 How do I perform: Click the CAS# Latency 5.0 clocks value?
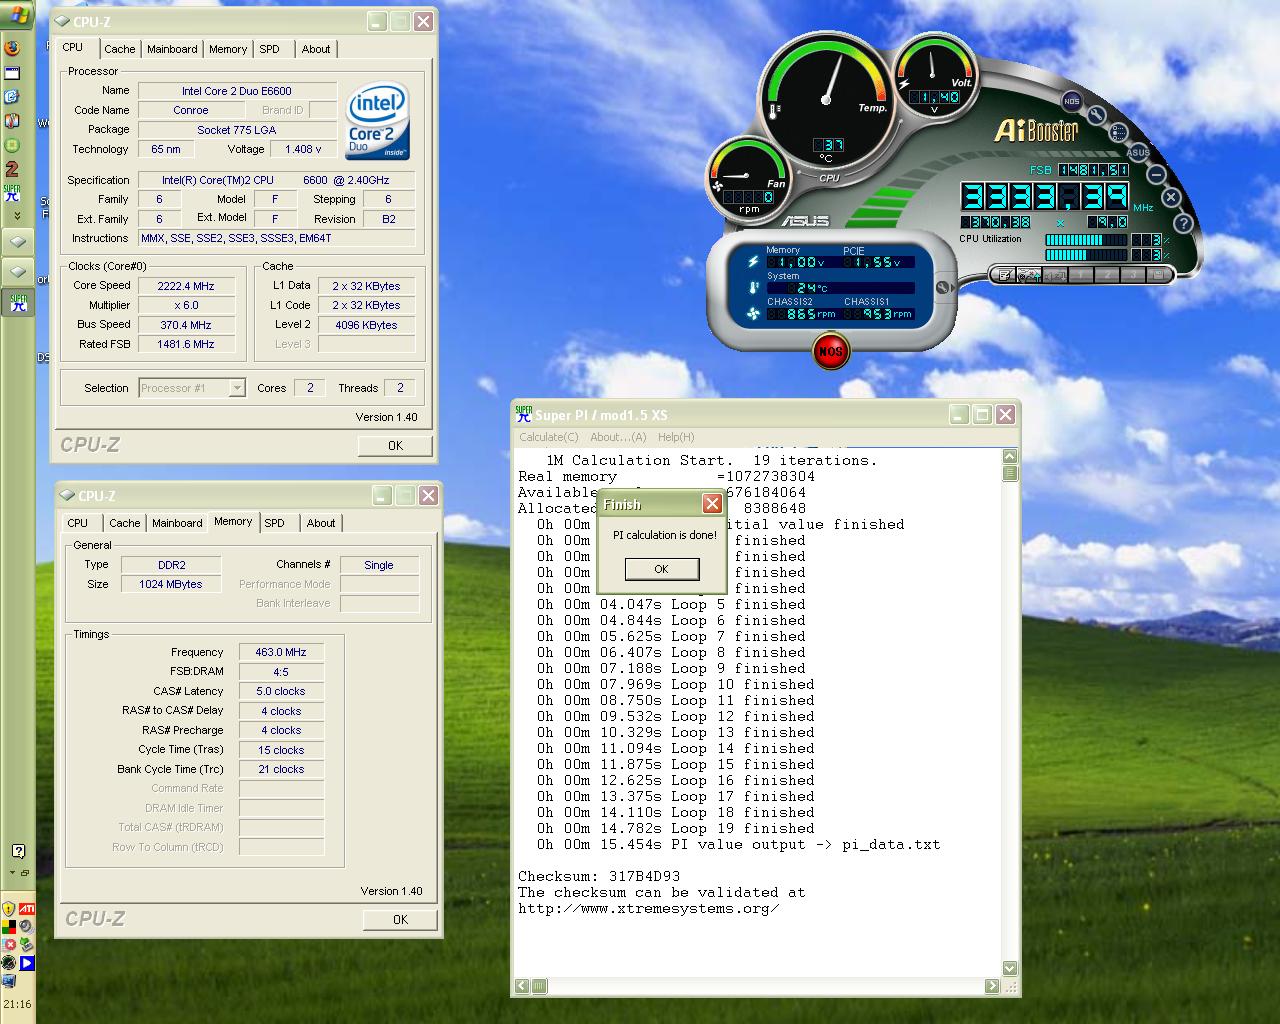281,691
